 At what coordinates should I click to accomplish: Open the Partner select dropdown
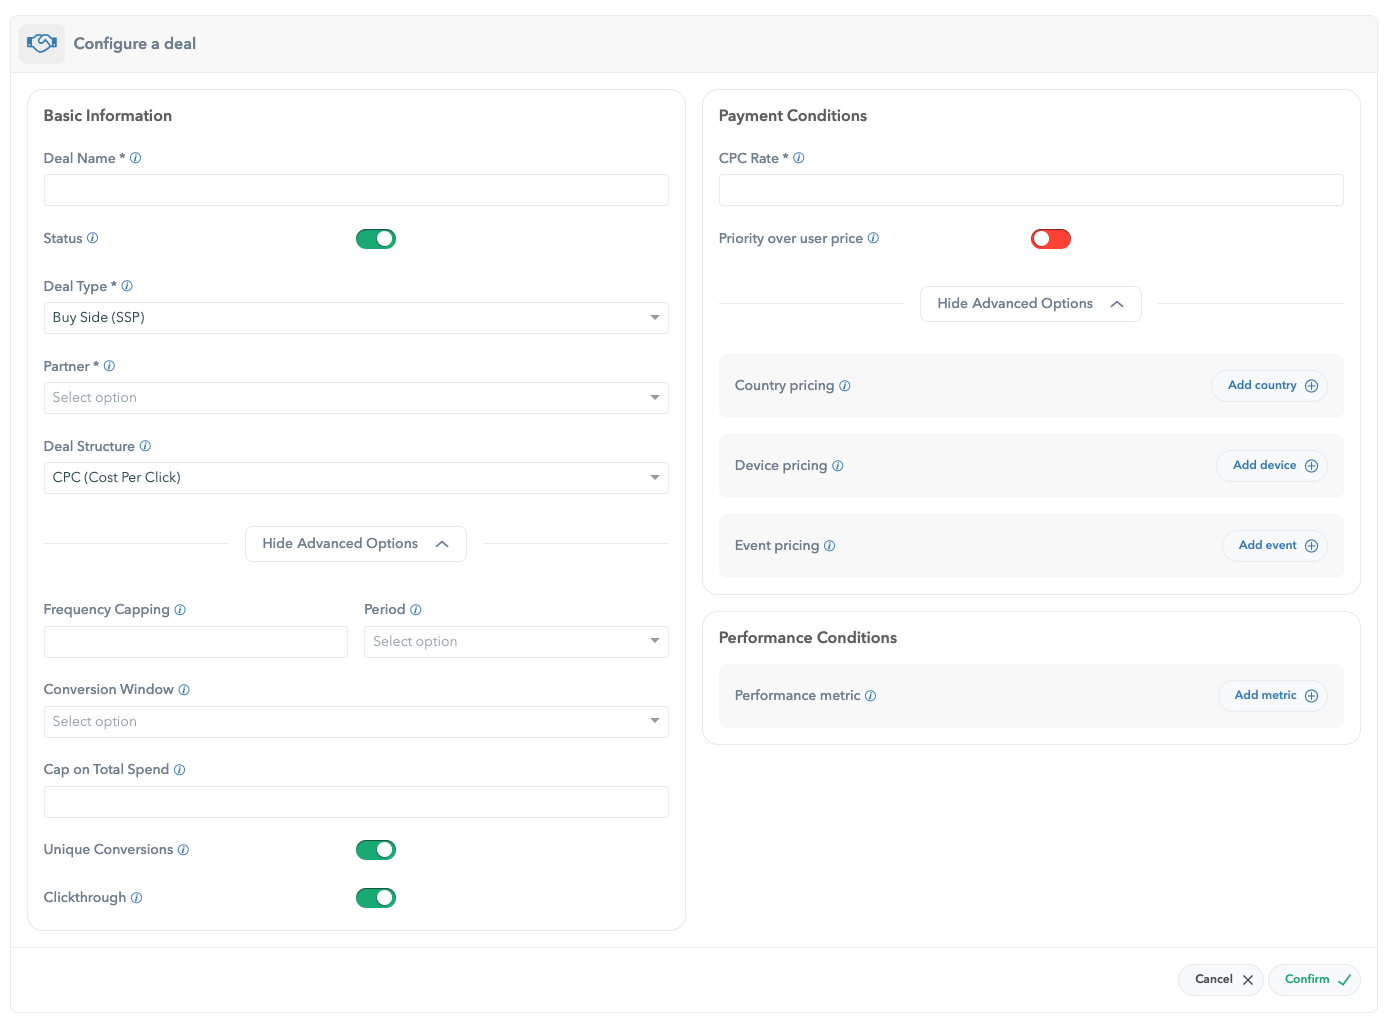click(x=356, y=398)
